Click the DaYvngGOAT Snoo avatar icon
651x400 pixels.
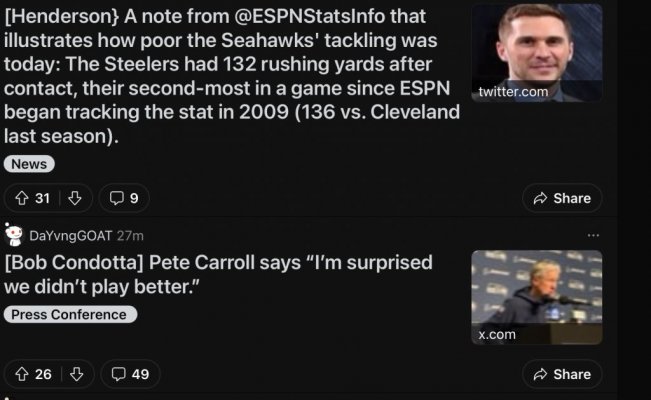point(13,235)
